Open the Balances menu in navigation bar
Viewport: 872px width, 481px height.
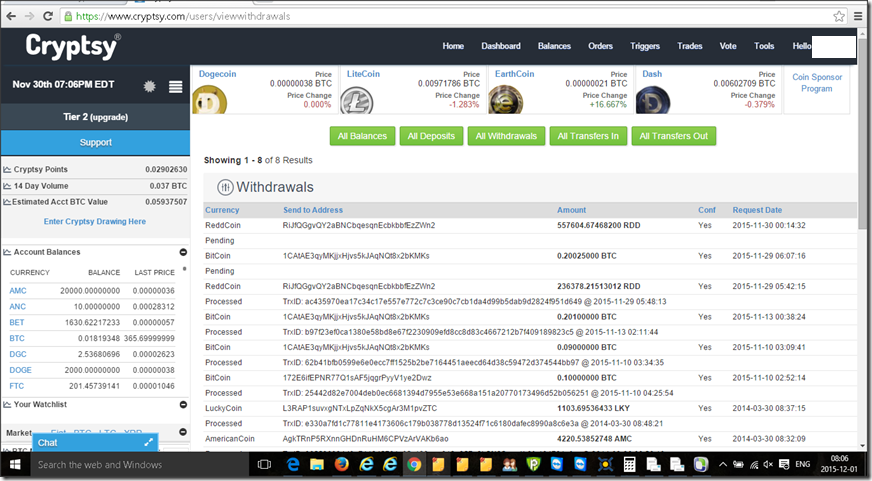click(554, 46)
